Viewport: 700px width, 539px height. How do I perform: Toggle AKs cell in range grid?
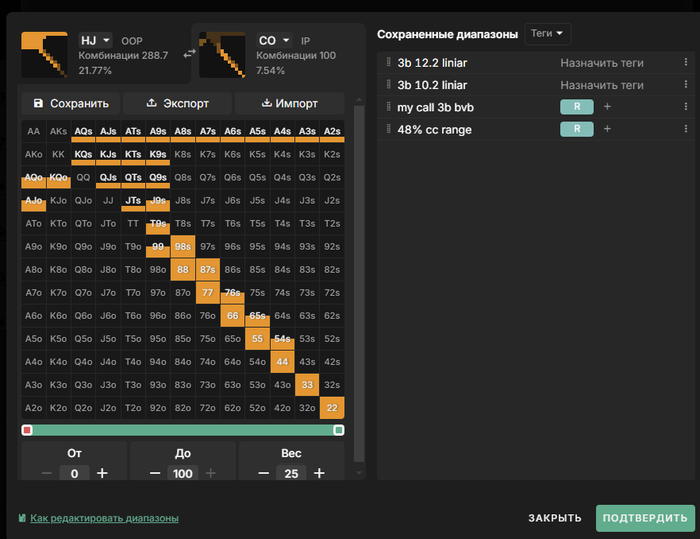[58, 131]
